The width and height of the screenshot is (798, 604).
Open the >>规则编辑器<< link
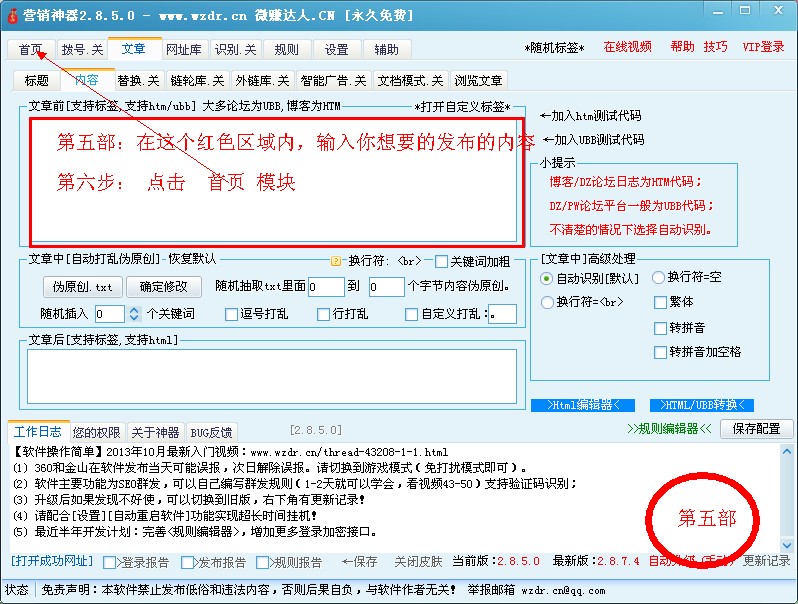coord(669,428)
